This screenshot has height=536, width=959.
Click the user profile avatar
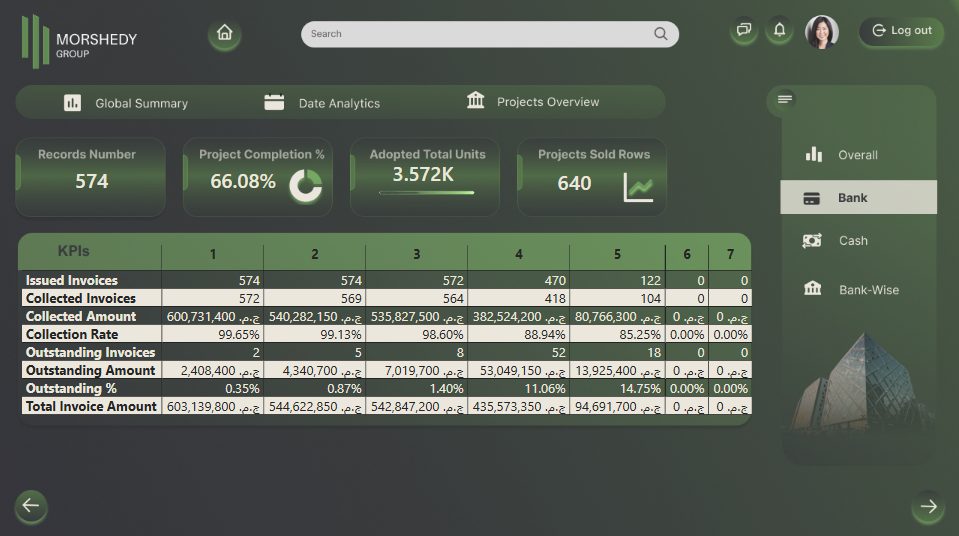821,32
